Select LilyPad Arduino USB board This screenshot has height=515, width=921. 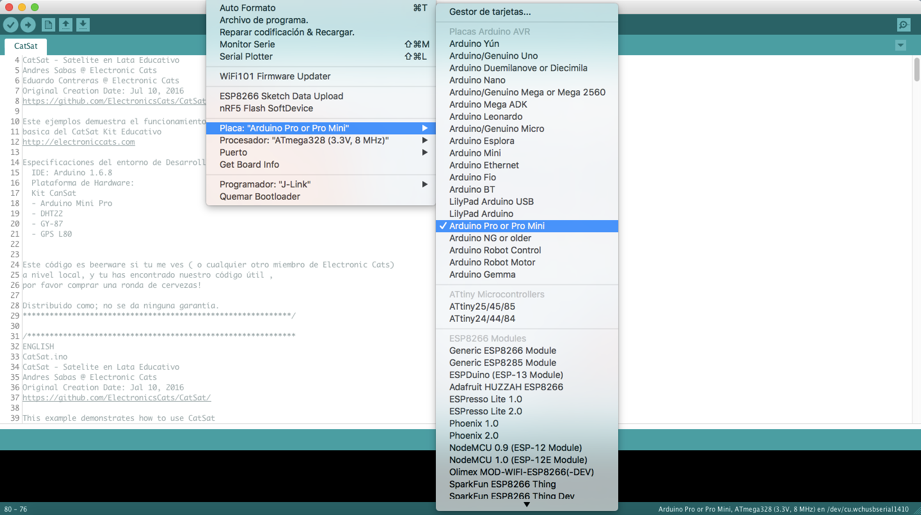pos(527,202)
